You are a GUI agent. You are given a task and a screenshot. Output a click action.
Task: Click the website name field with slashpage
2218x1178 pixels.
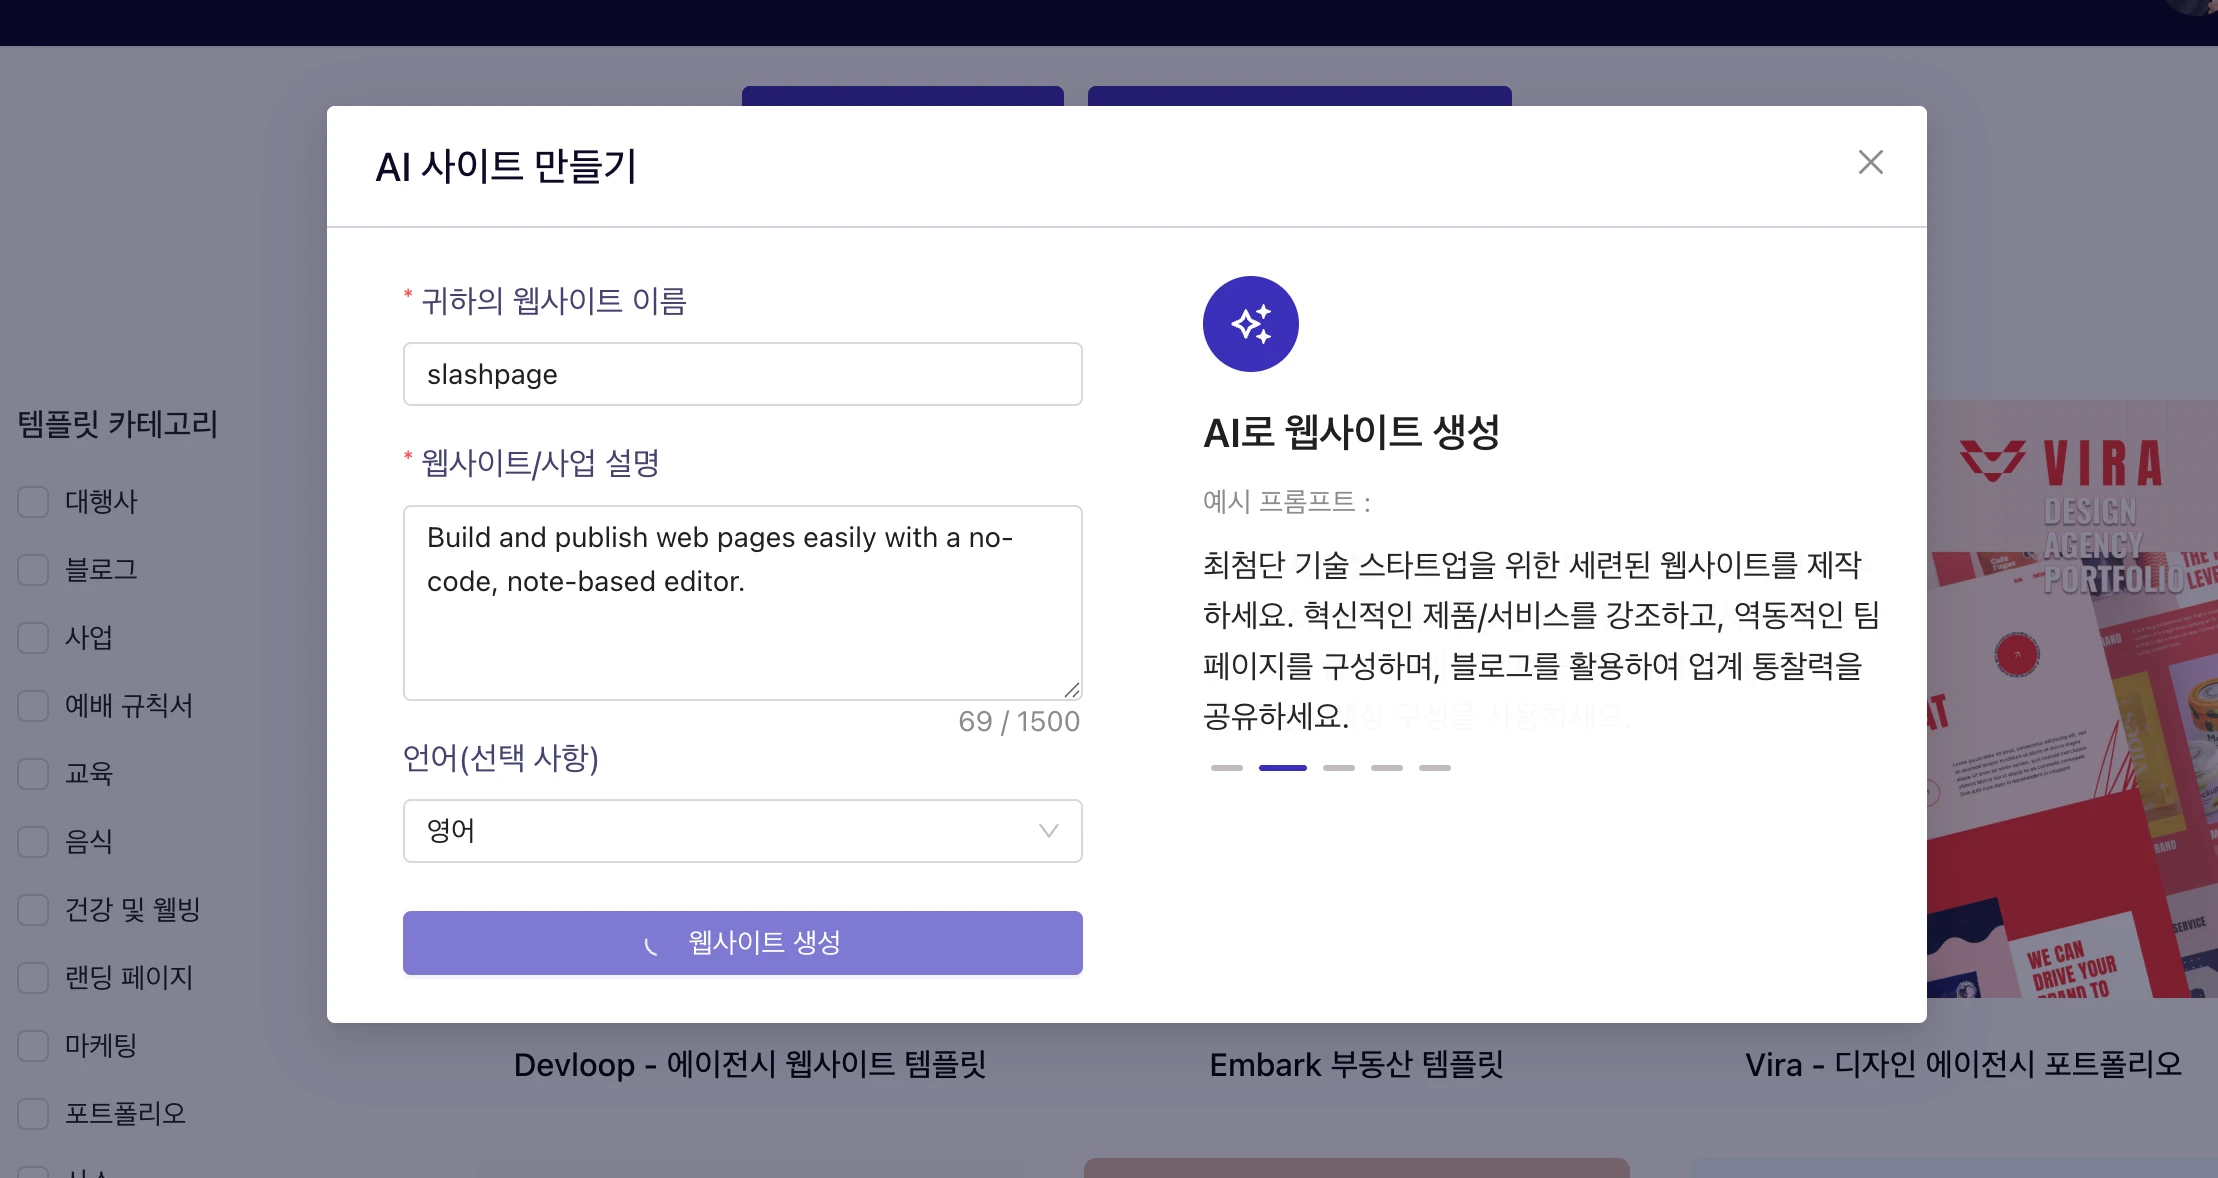point(742,374)
